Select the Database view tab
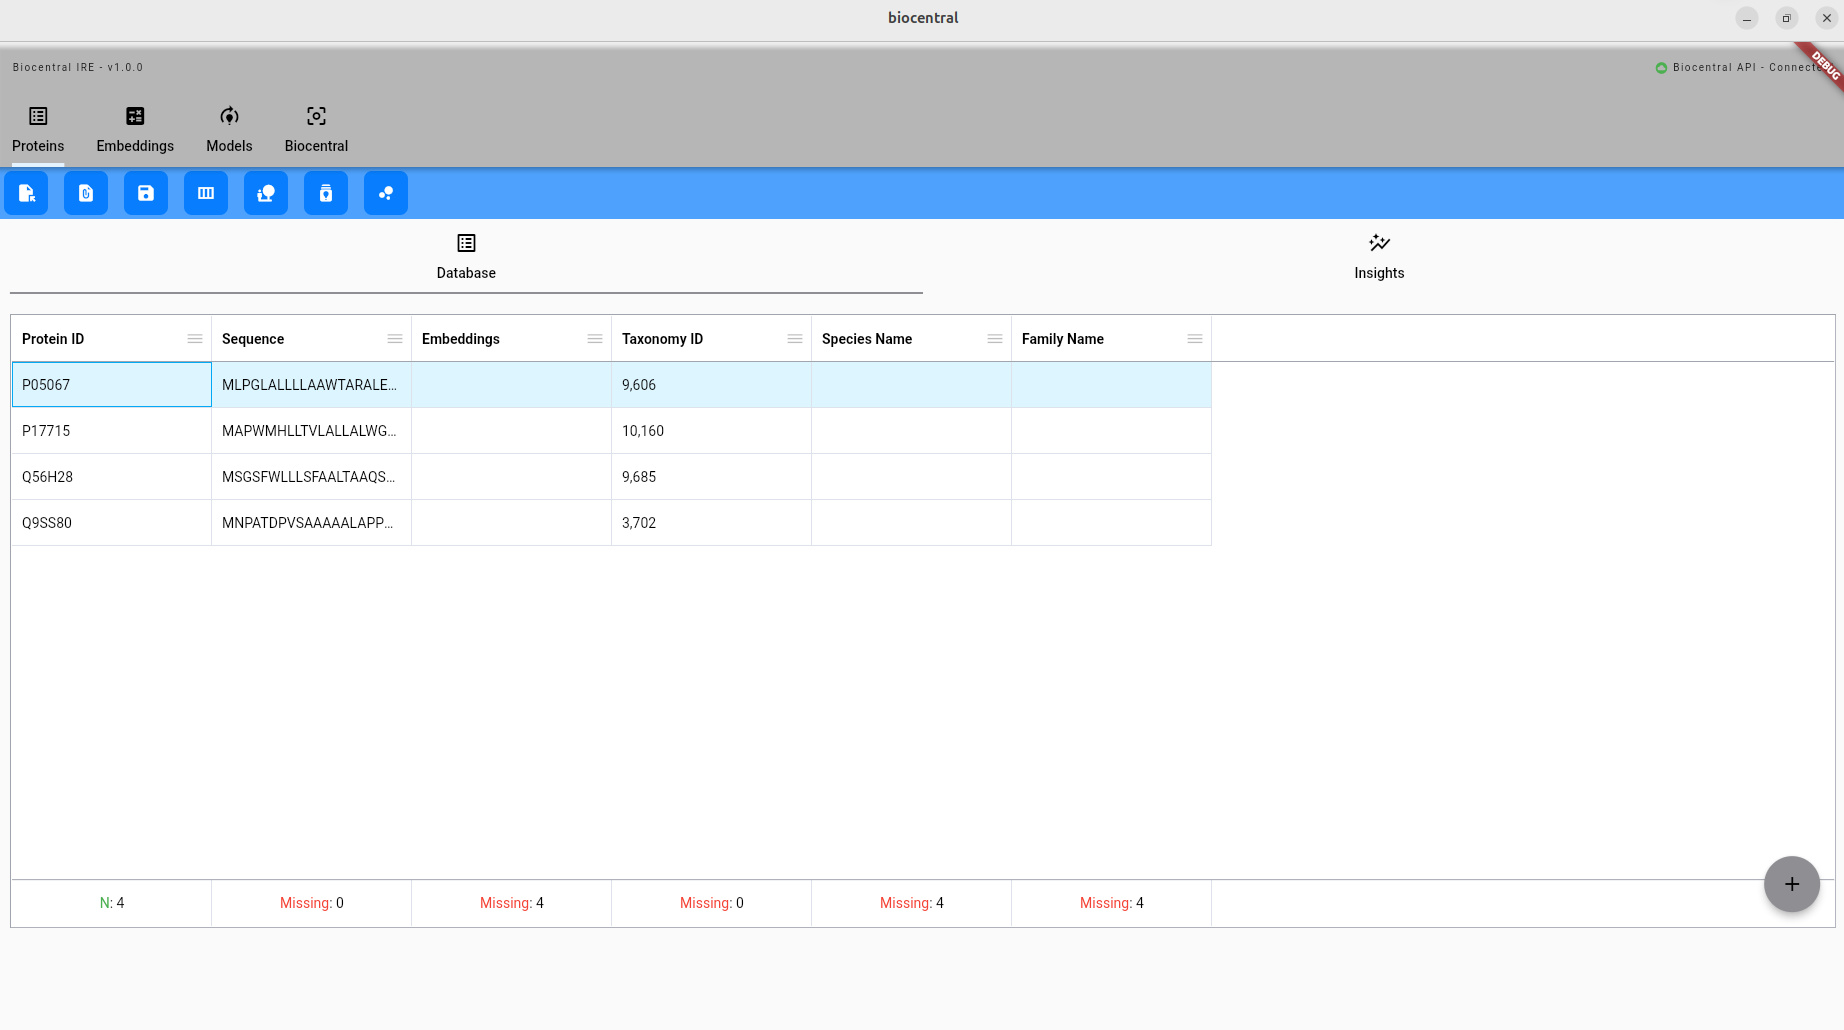The image size is (1844, 1030). click(466, 257)
